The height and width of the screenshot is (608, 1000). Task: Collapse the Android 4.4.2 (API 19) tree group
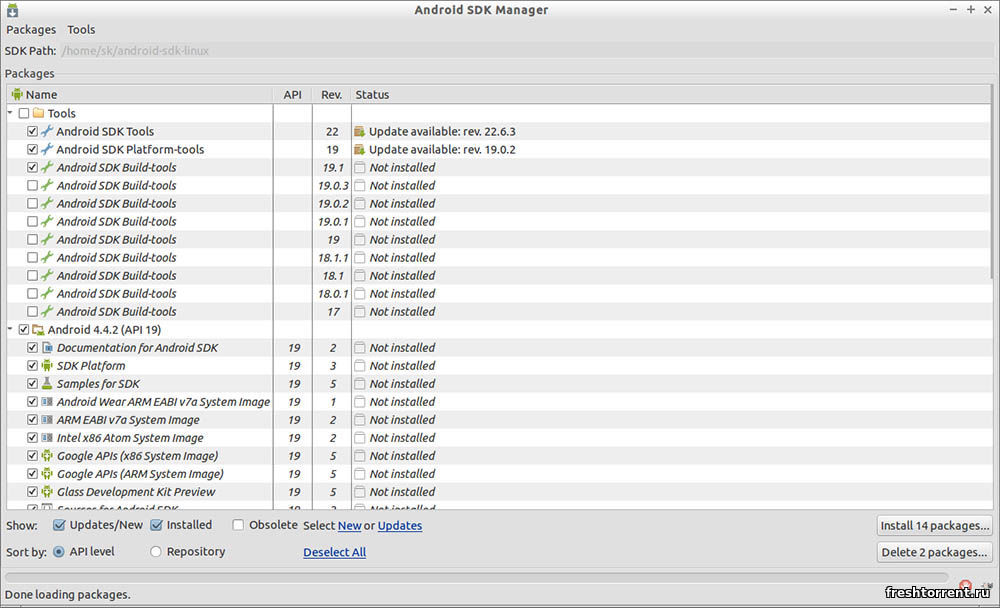coord(10,330)
